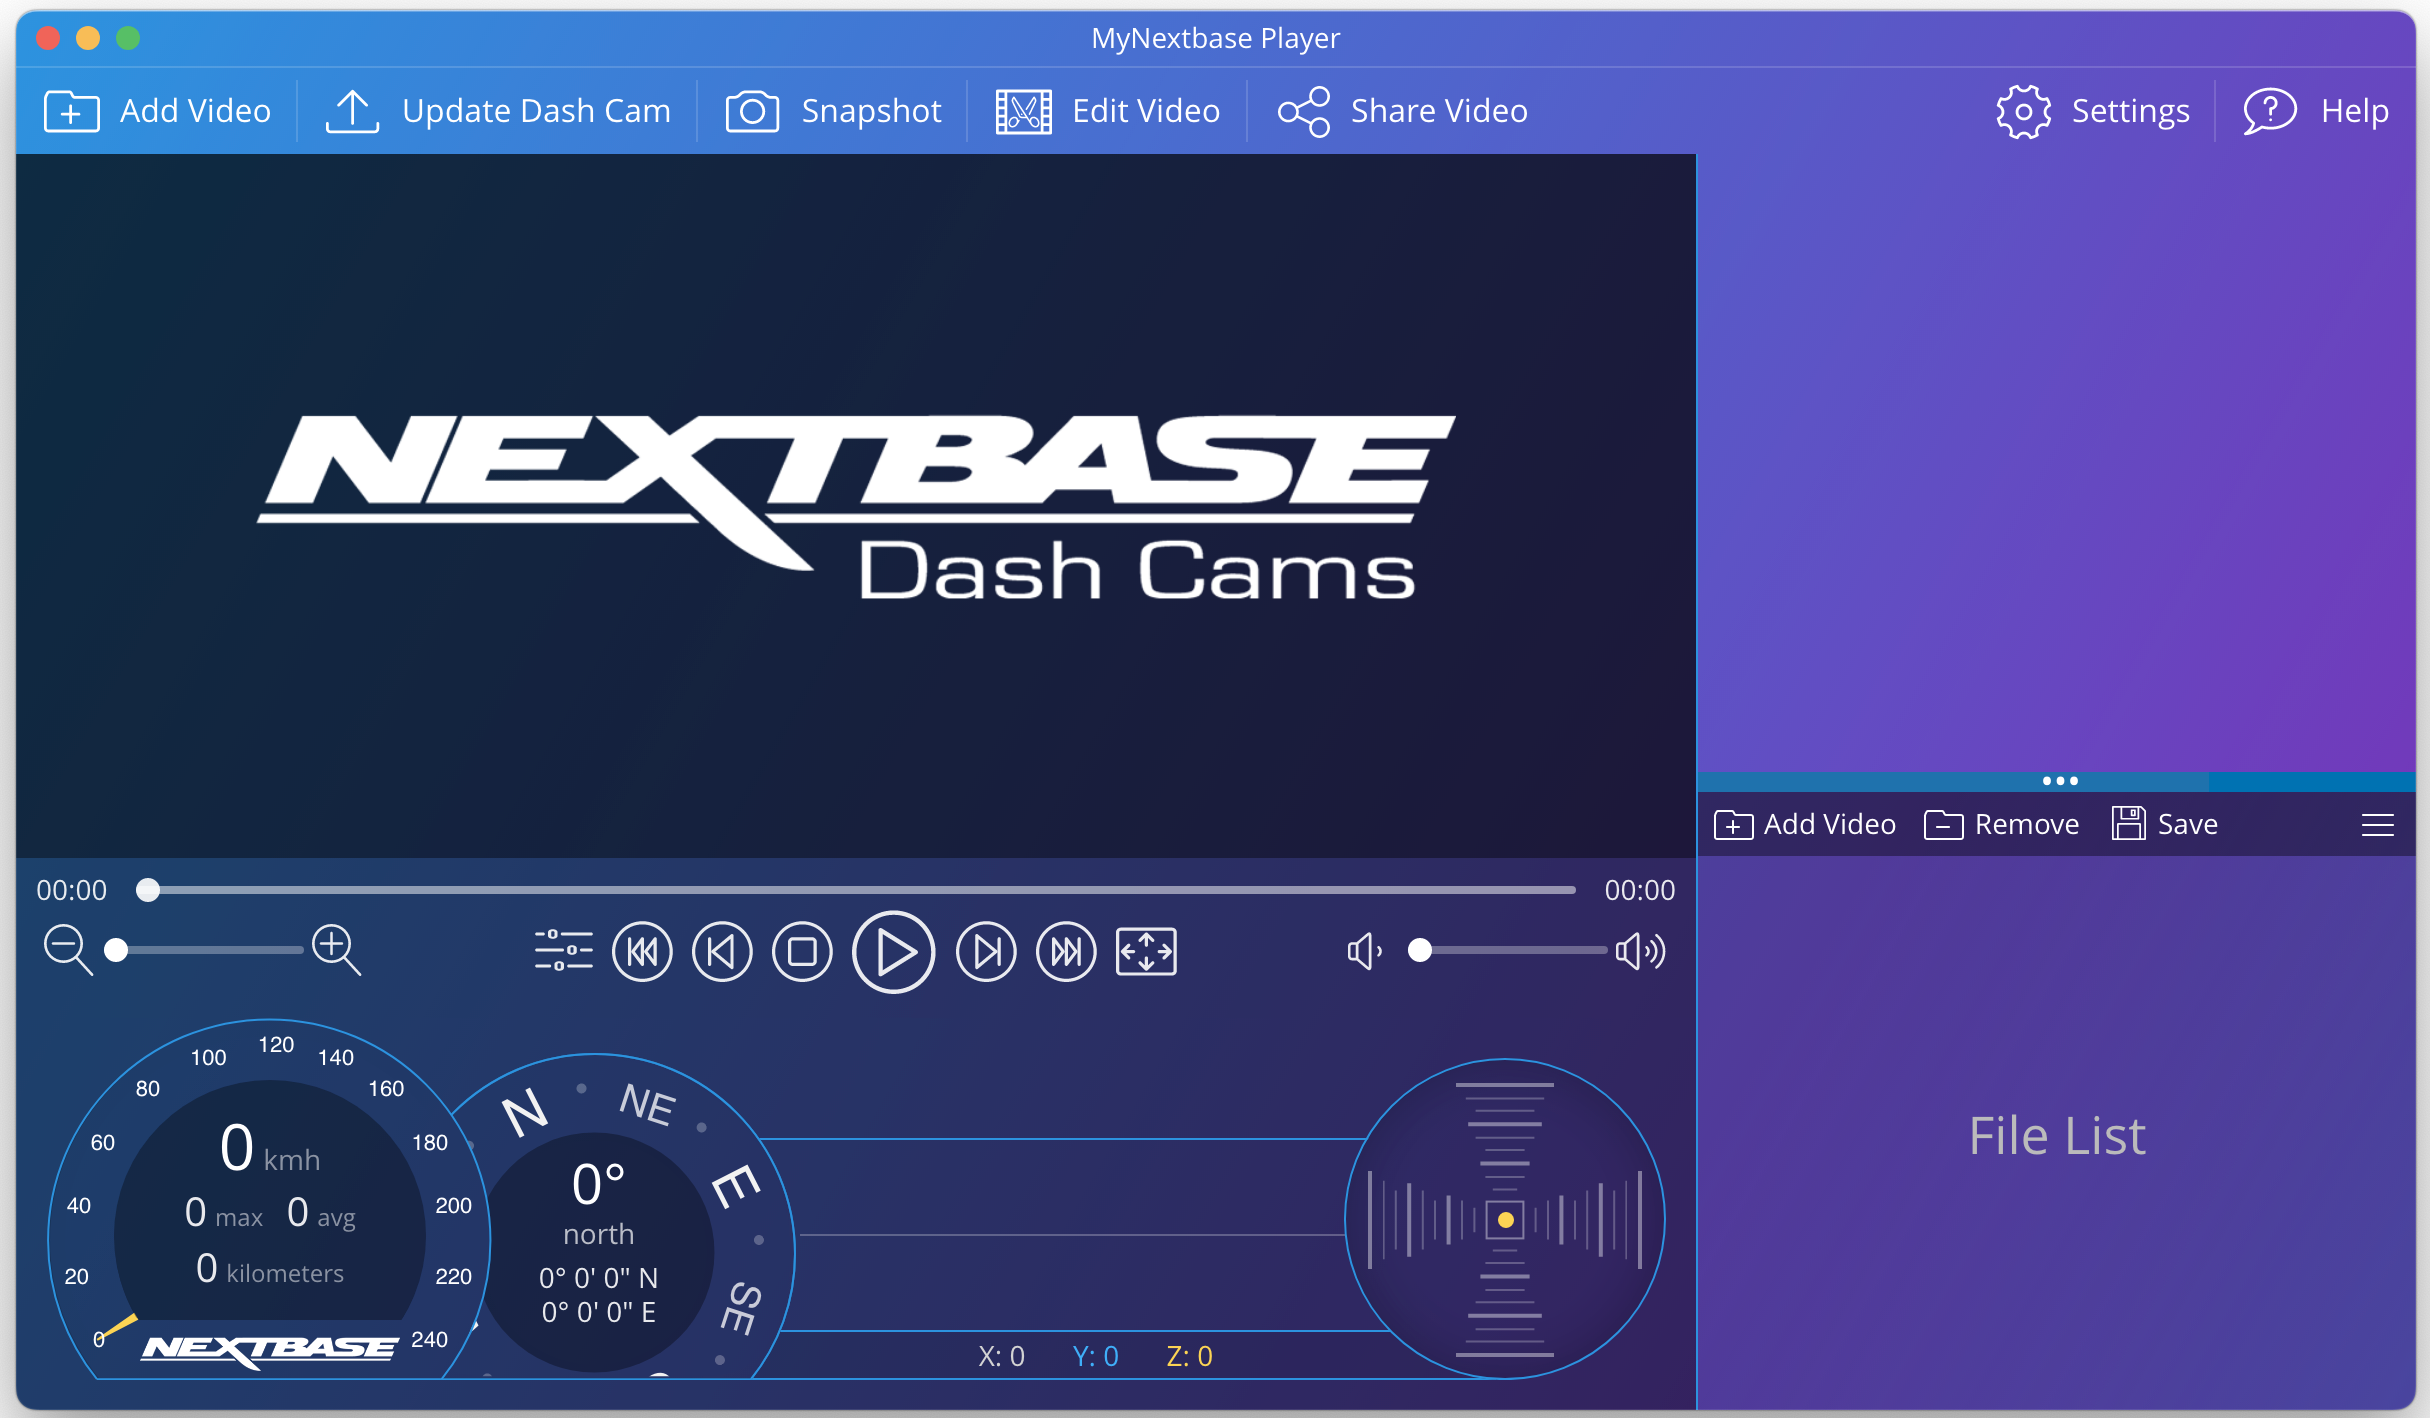Take a Snapshot from the toolbar
The height and width of the screenshot is (1418, 2430).
(833, 111)
